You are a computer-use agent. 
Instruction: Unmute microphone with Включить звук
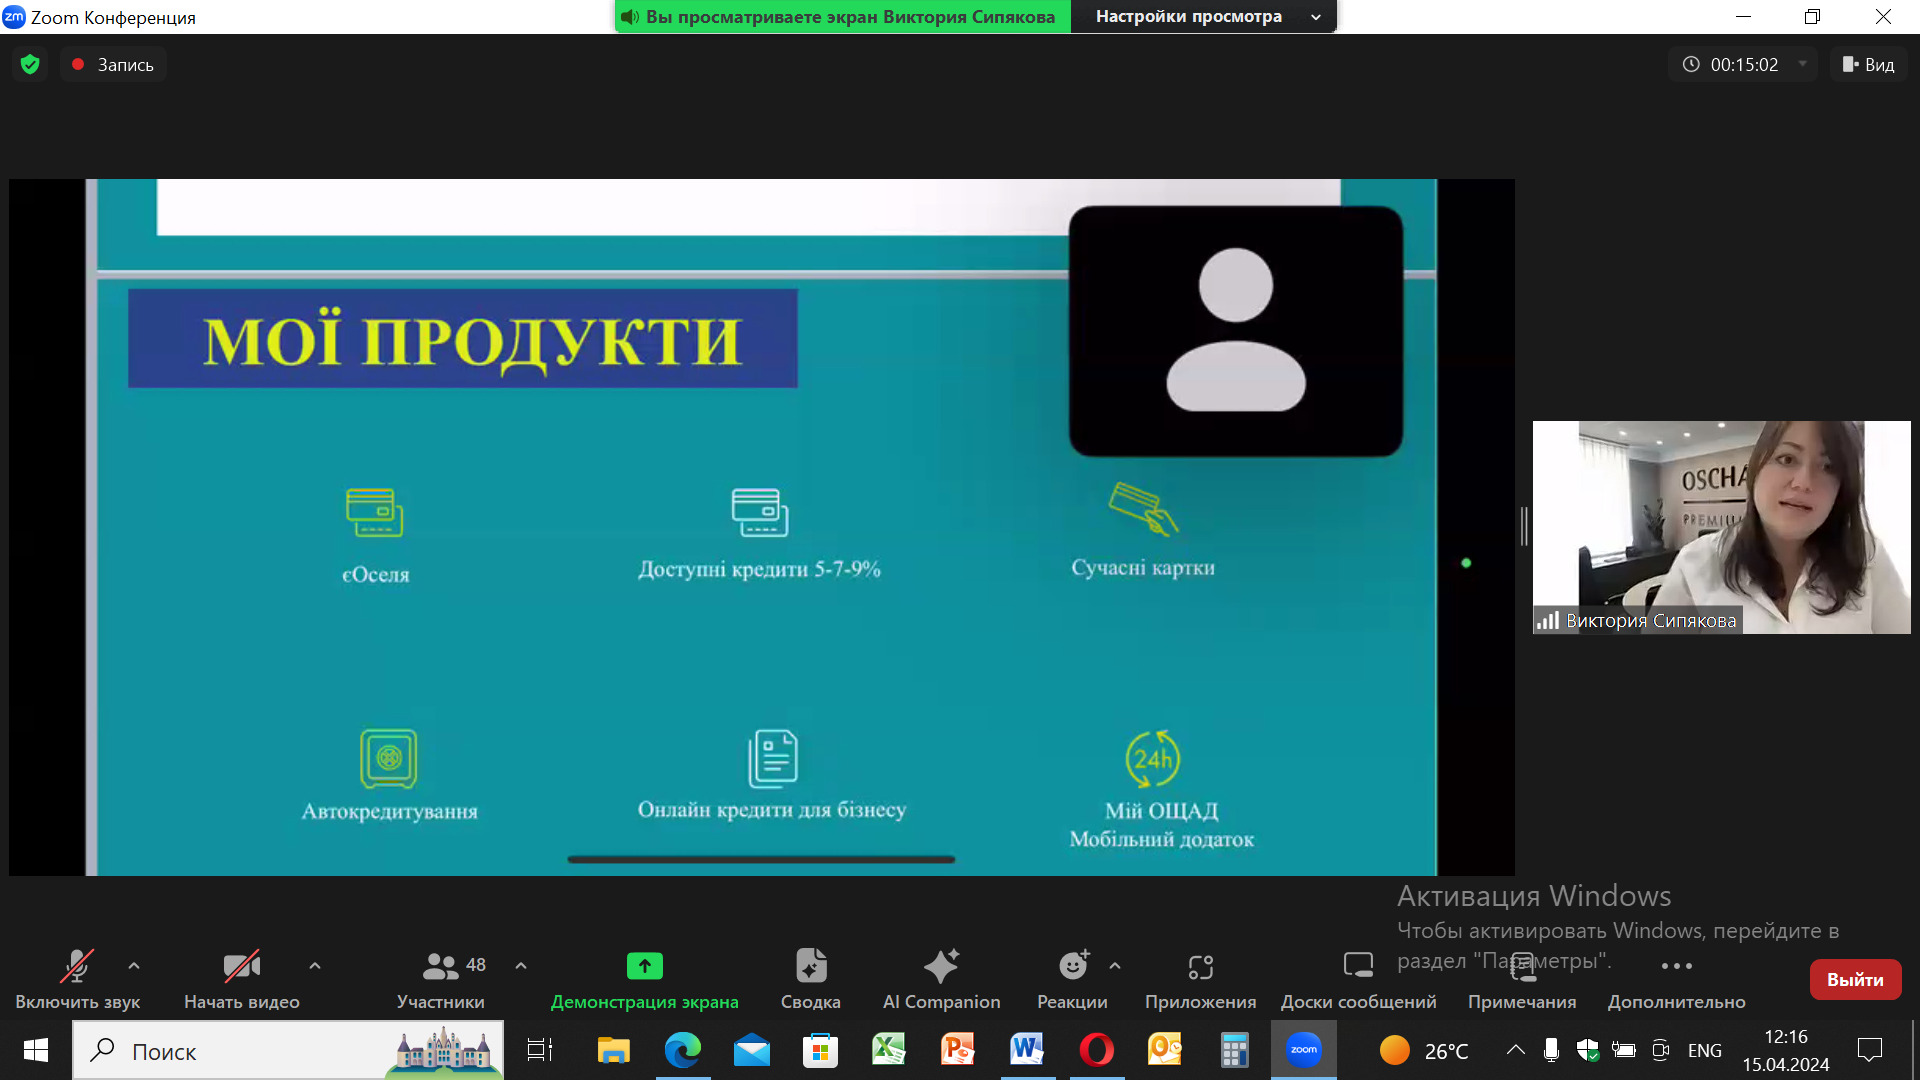pyautogui.click(x=77, y=966)
